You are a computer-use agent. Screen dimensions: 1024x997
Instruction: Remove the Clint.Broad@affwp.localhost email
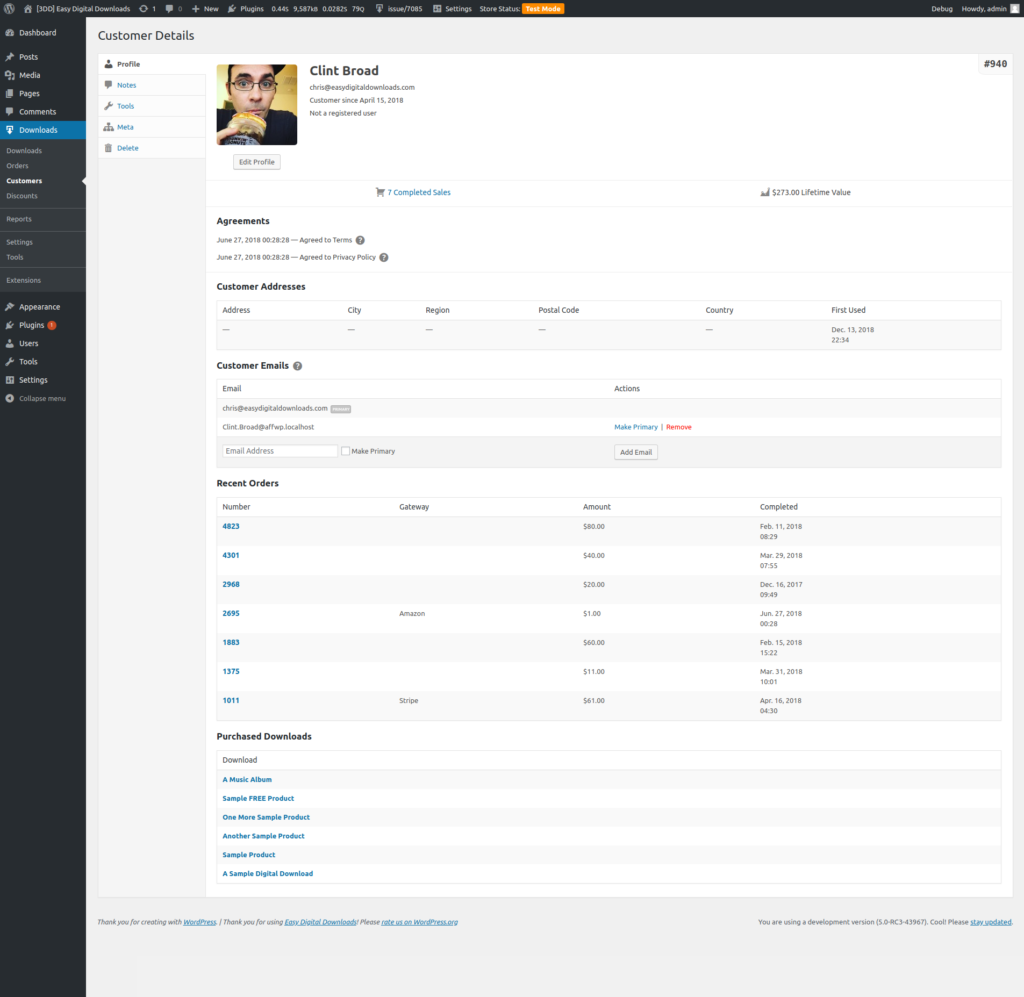679,426
